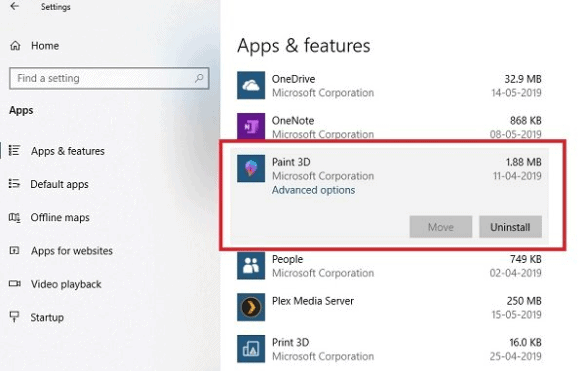Select the Paint 3D app name
The width and height of the screenshot is (585, 371).
[291, 162]
